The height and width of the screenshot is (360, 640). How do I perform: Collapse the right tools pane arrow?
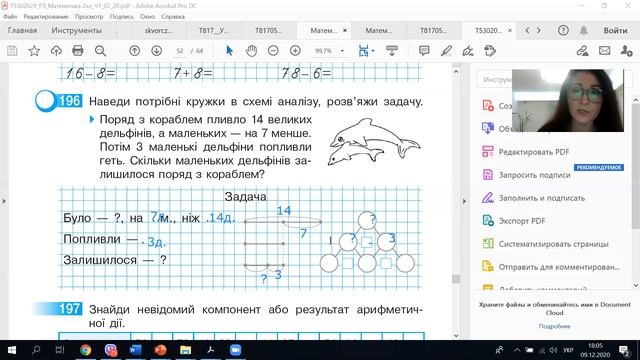pyautogui.click(x=464, y=201)
